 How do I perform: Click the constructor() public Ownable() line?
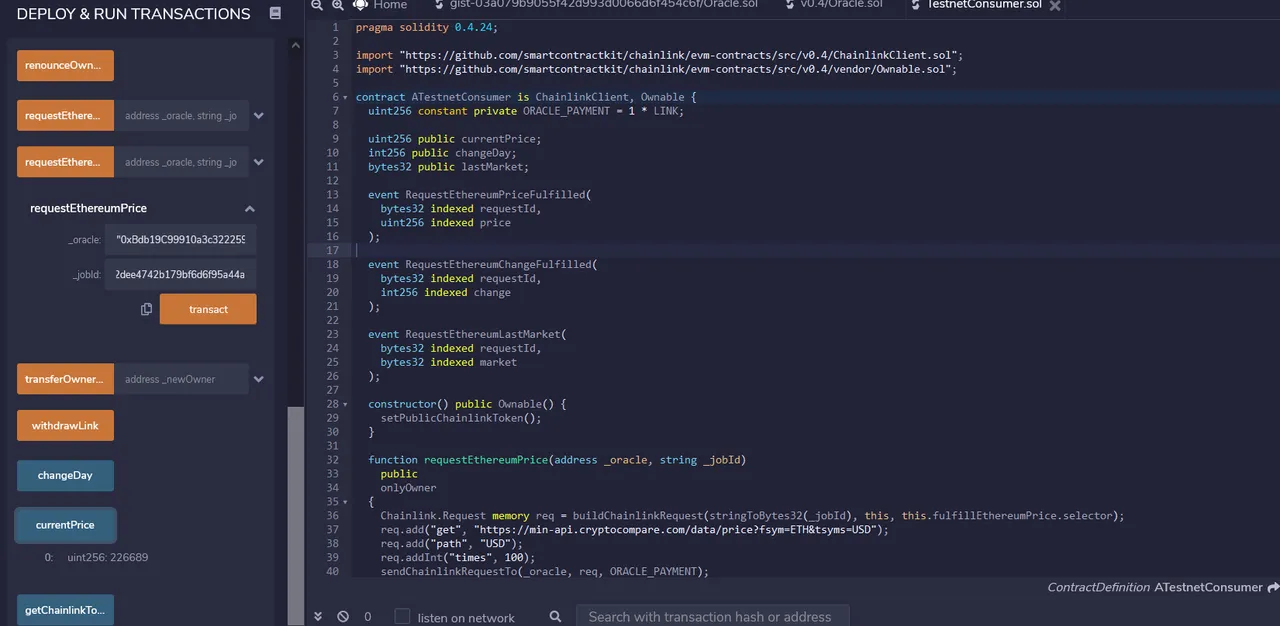pyautogui.click(x=467, y=404)
